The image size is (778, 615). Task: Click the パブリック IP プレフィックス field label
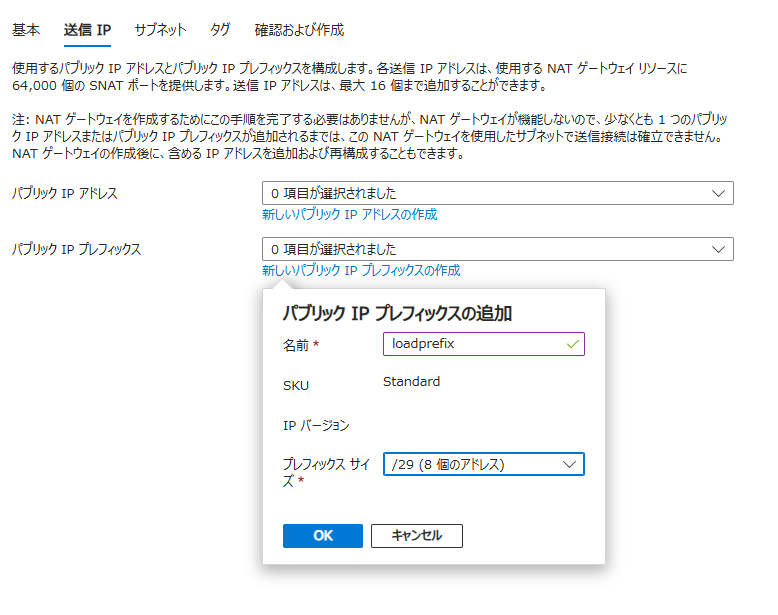click(x=76, y=249)
